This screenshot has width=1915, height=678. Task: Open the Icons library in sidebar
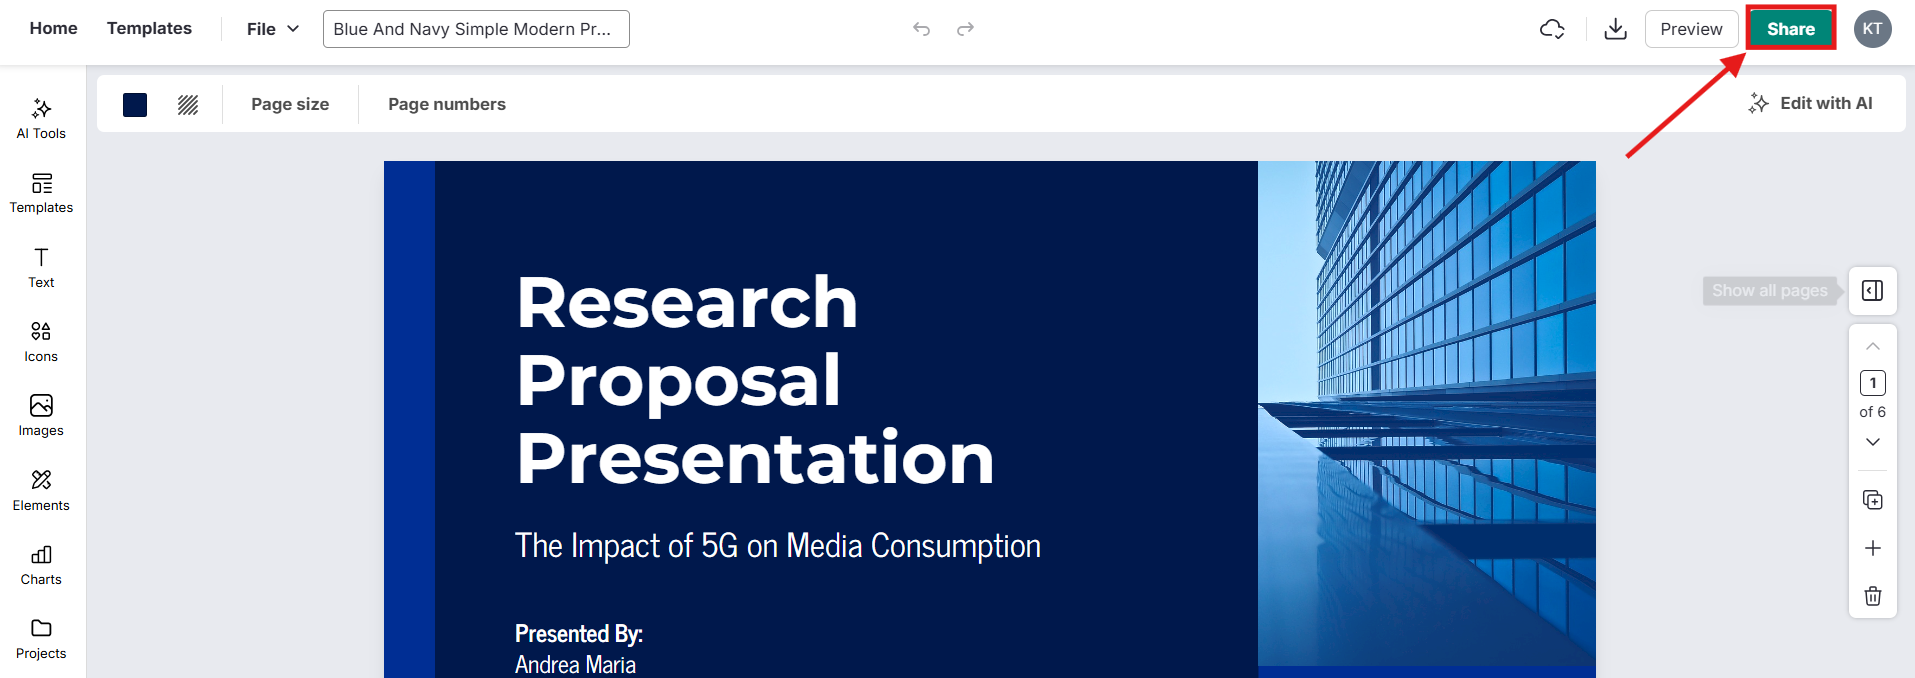(41, 341)
